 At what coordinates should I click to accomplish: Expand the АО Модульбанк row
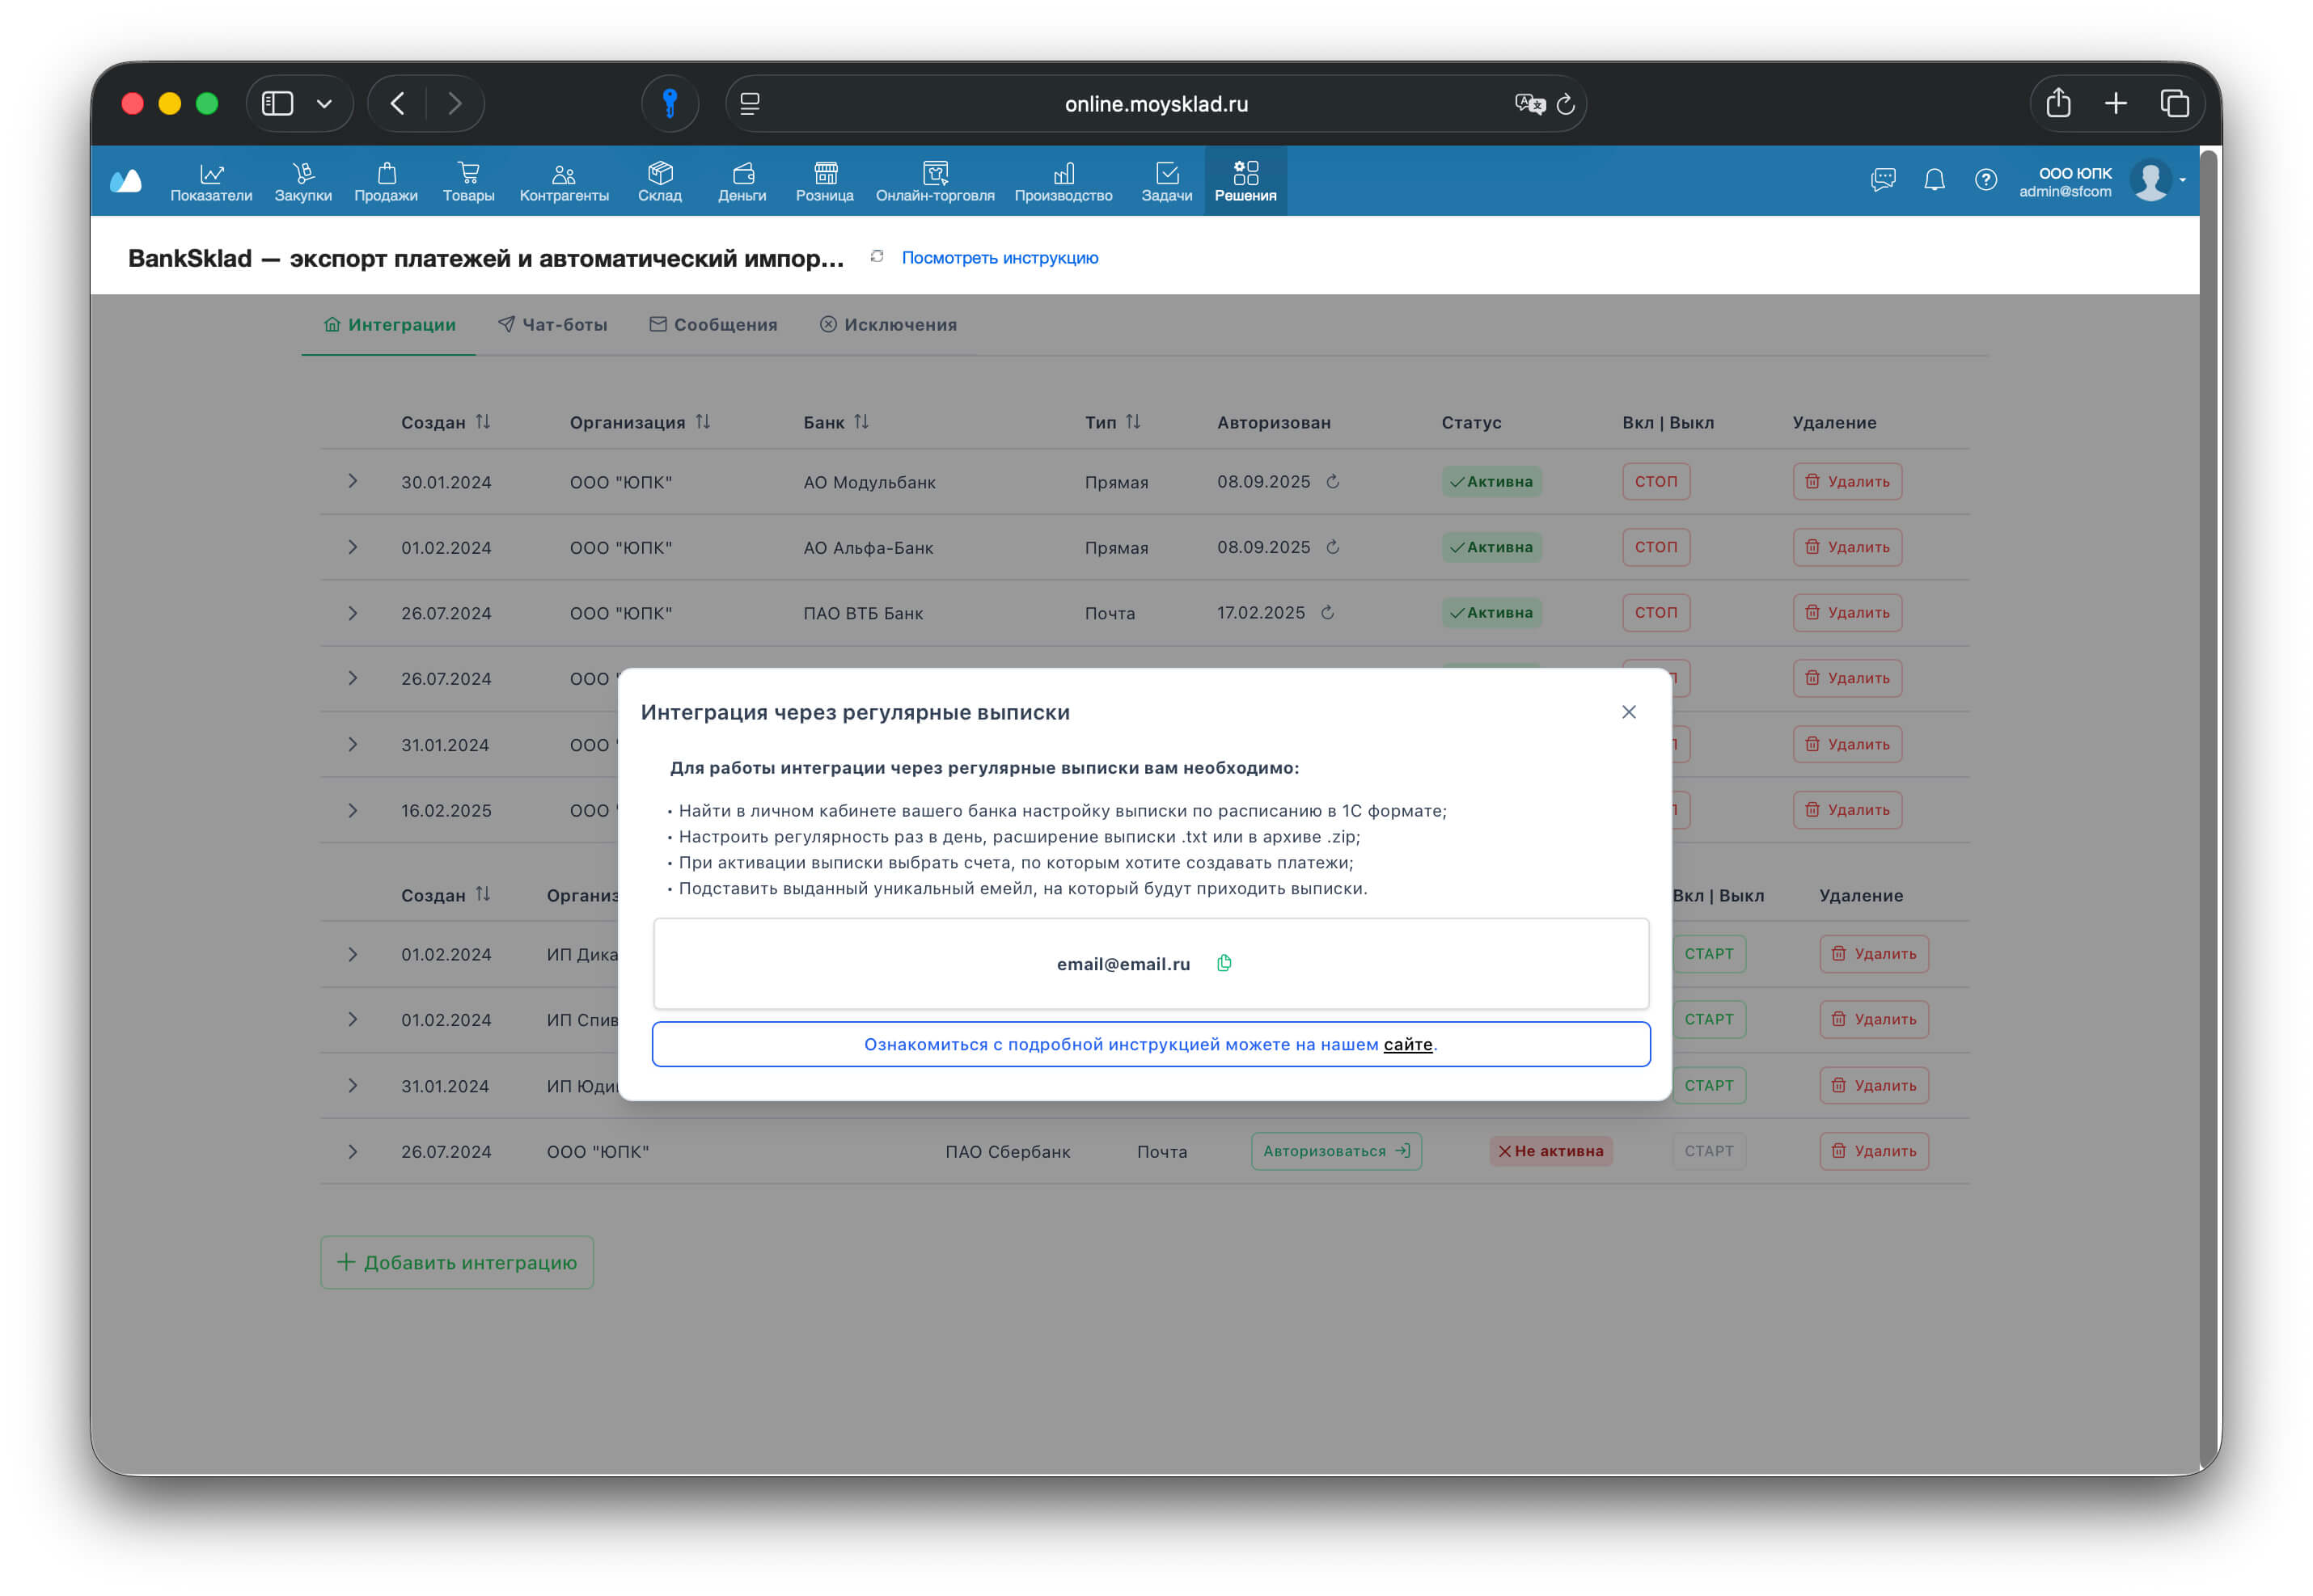pyautogui.click(x=353, y=481)
